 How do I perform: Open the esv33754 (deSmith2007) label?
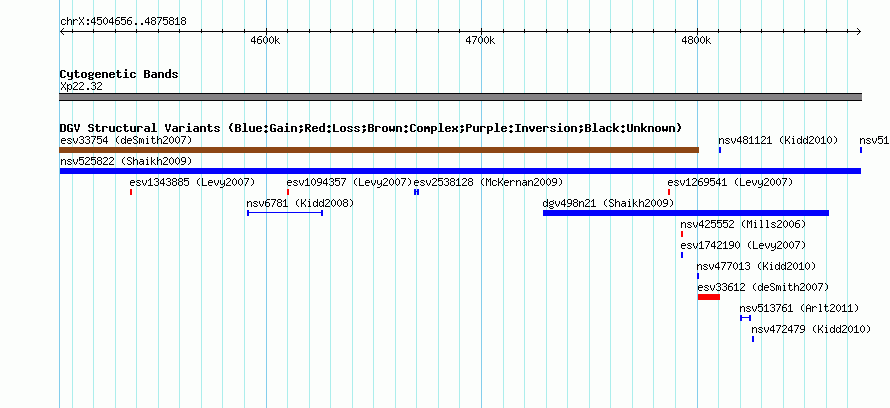[126, 140]
